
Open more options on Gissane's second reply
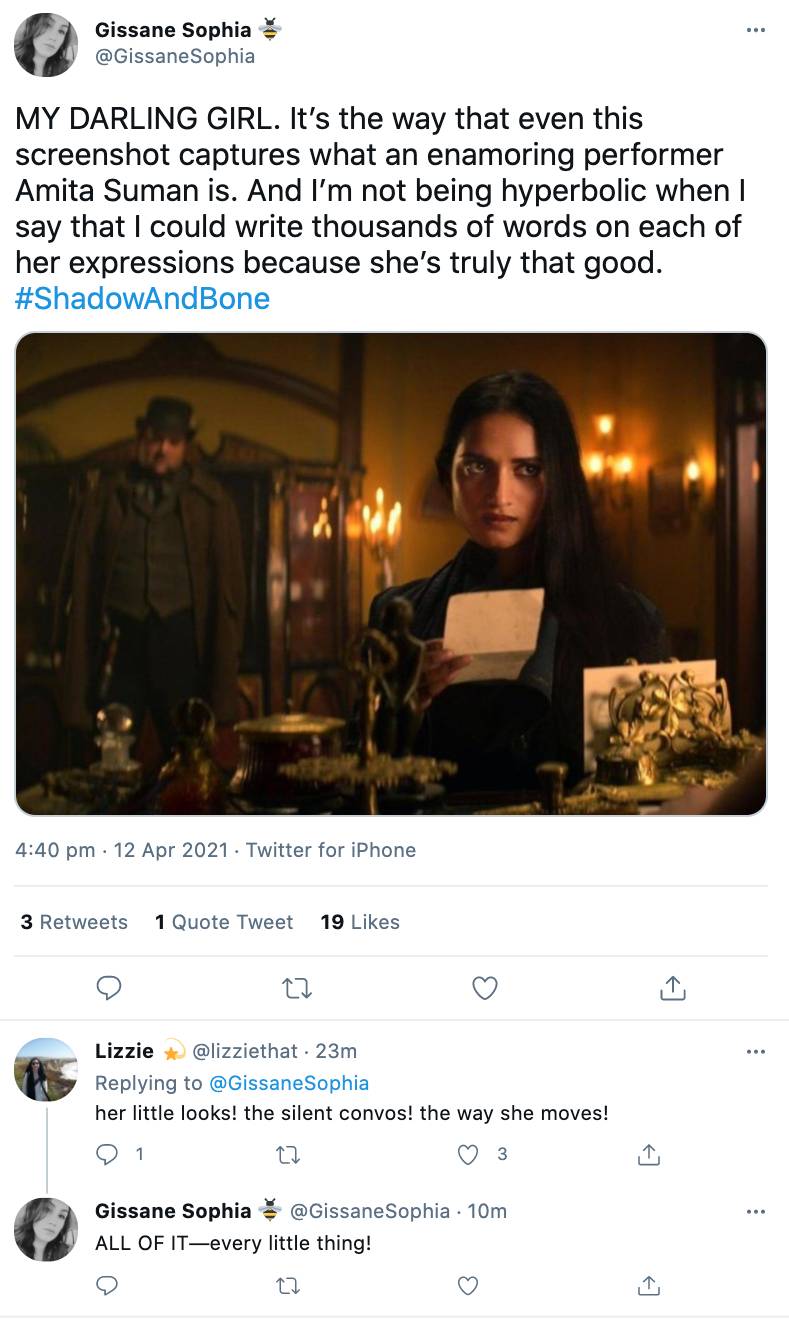pyautogui.click(x=756, y=1210)
